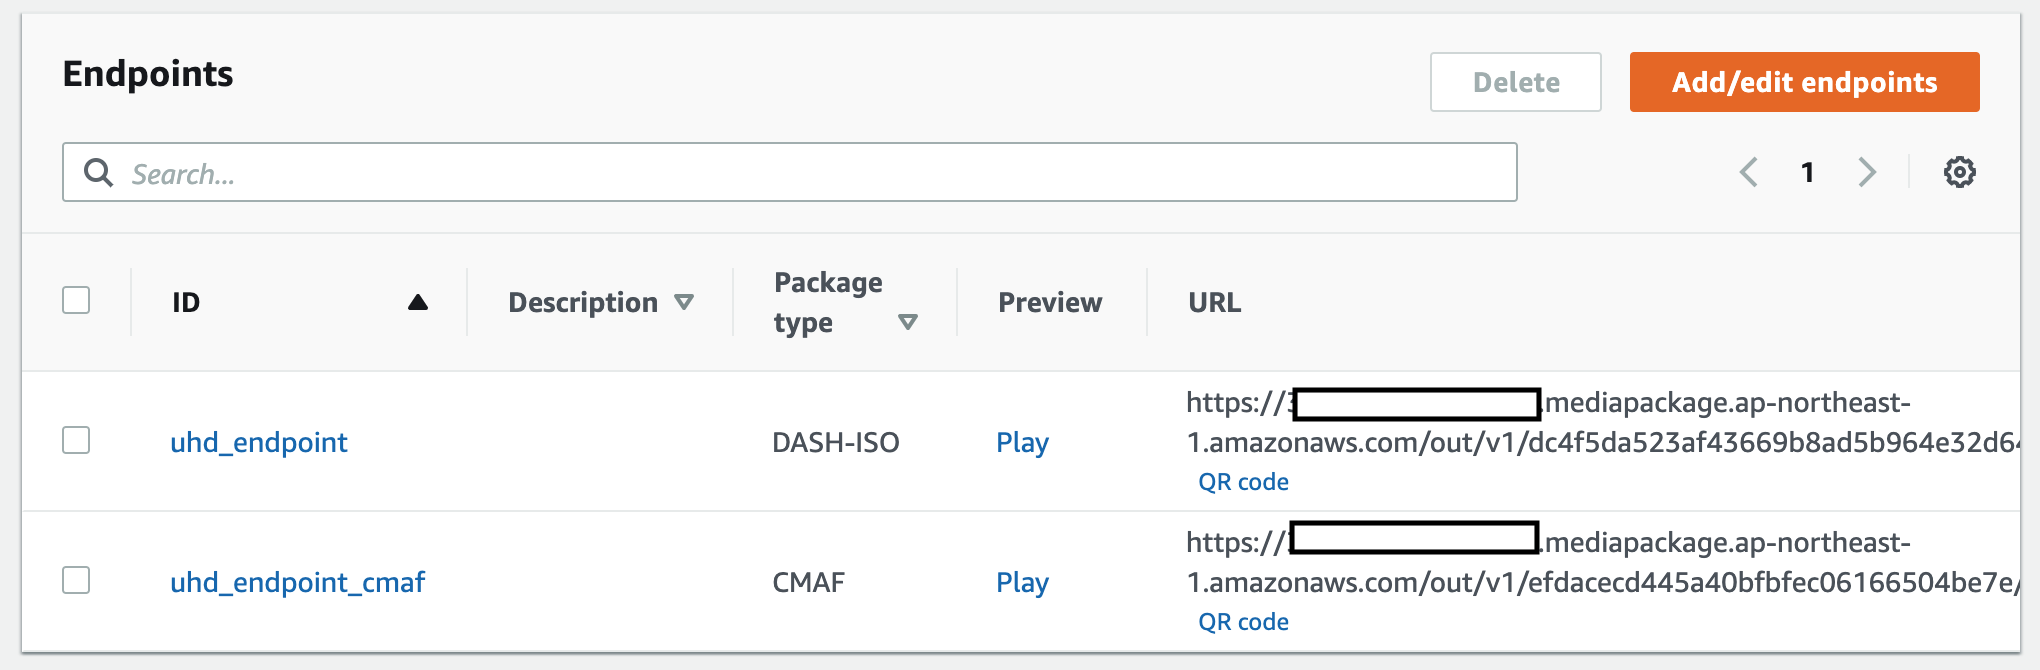Click the URL column header

pos(1214,302)
